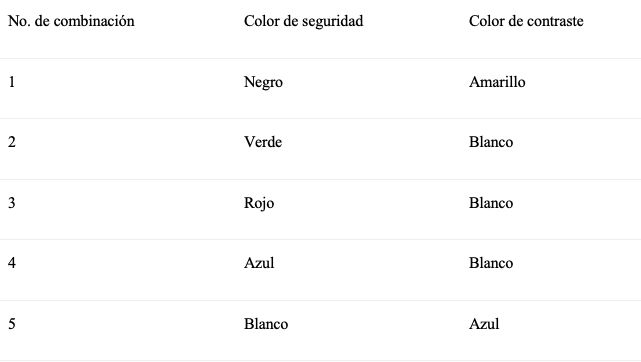Click the 'Verde' safety color cell
This screenshot has width=641, height=362.
(263, 142)
